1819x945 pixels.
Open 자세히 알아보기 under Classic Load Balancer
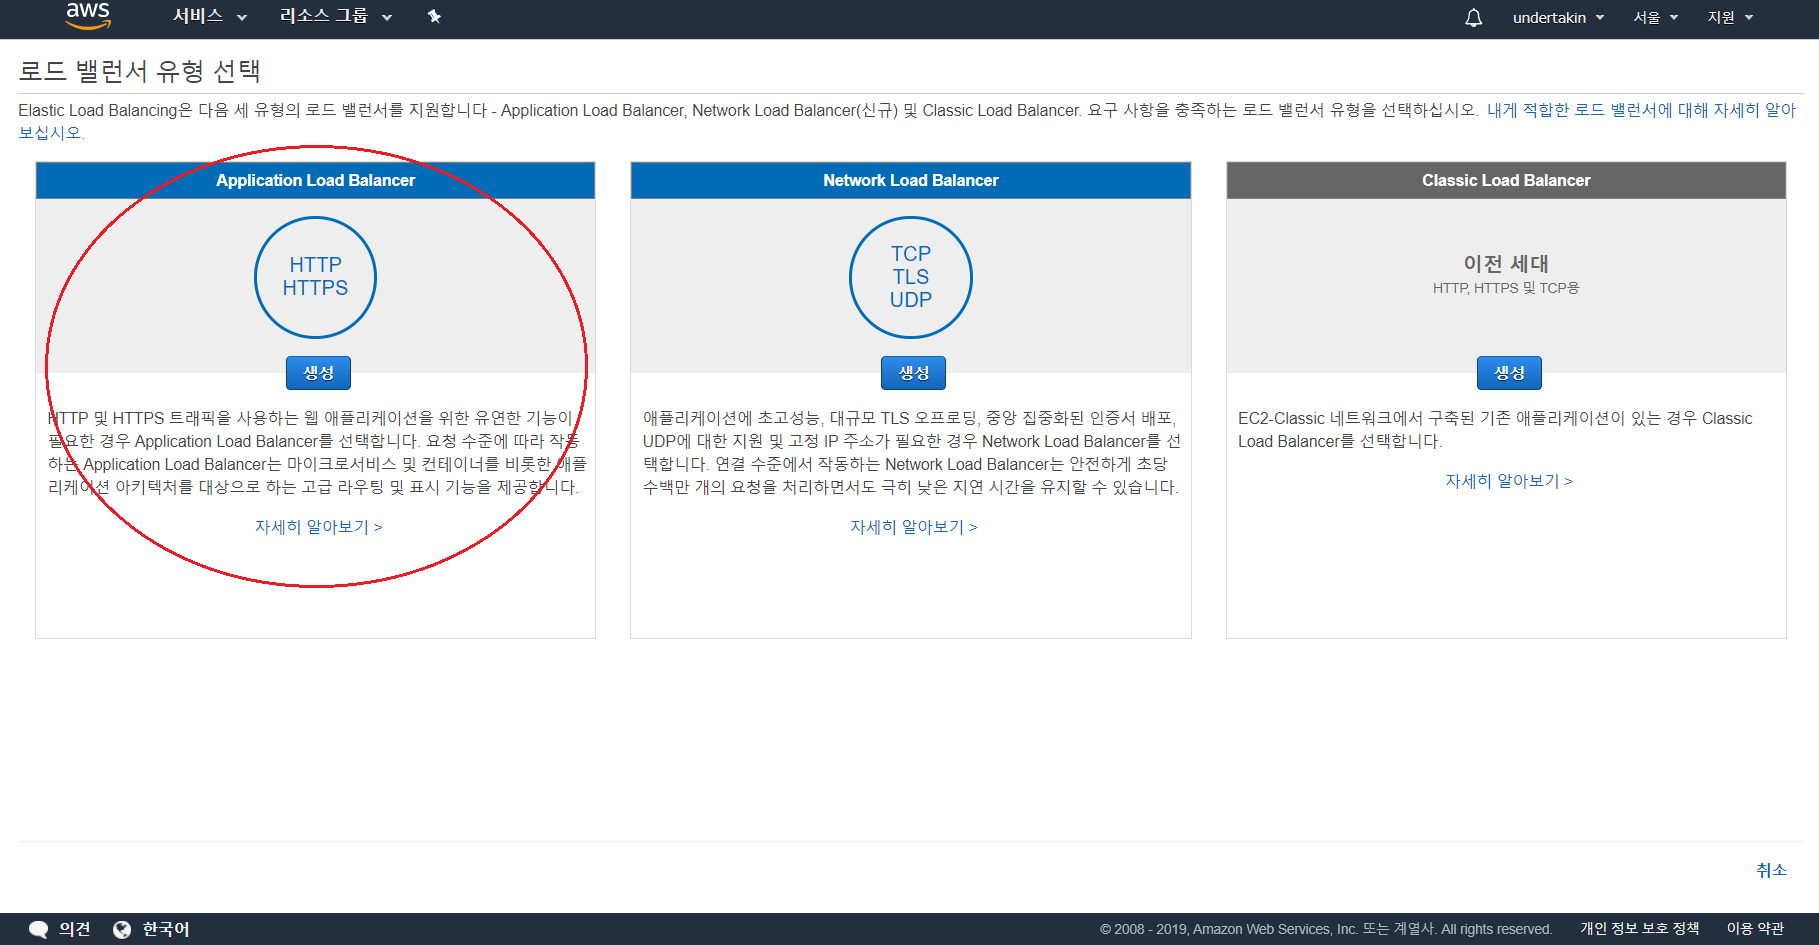click(x=1509, y=481)
